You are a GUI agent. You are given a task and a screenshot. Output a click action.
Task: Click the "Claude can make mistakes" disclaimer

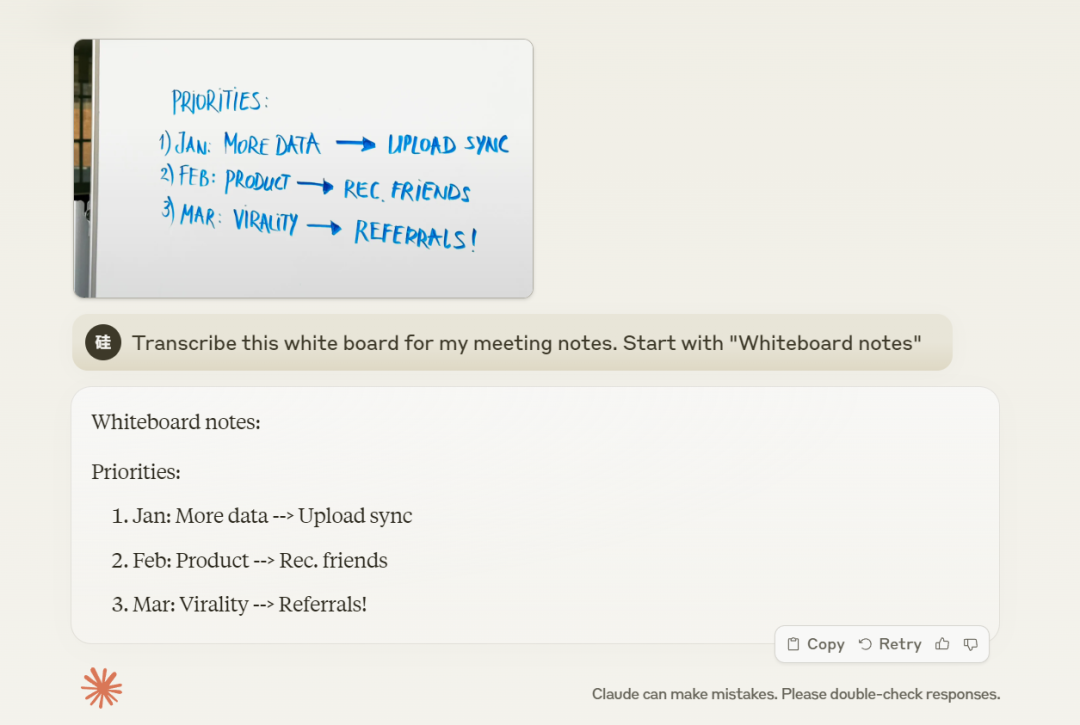coord(796,694)
